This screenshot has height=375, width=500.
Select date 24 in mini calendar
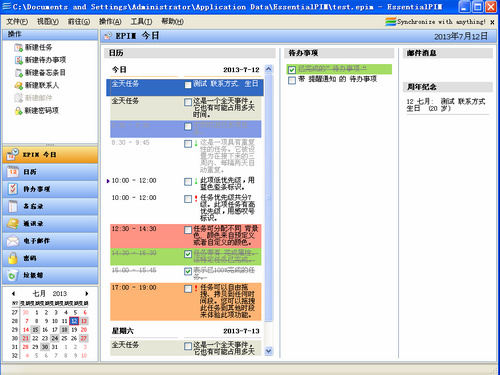pyautogui.click(x=55, y=338)
